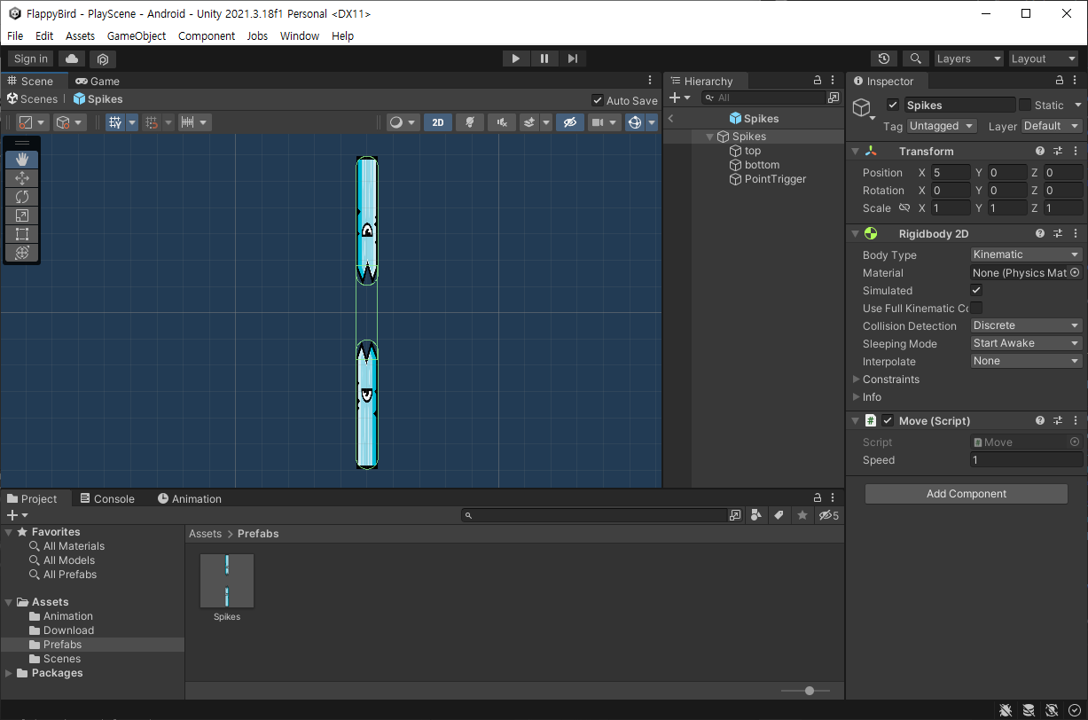Toggle Spikes active checkbox in Inspector

coord(893,105)
